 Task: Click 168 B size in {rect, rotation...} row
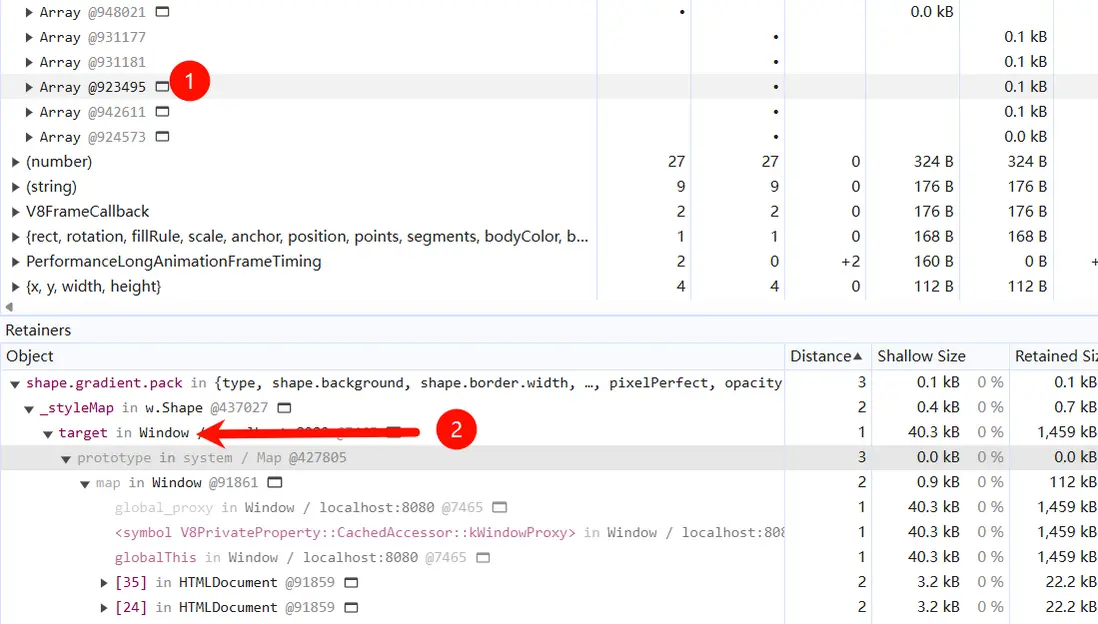point(933,237)
